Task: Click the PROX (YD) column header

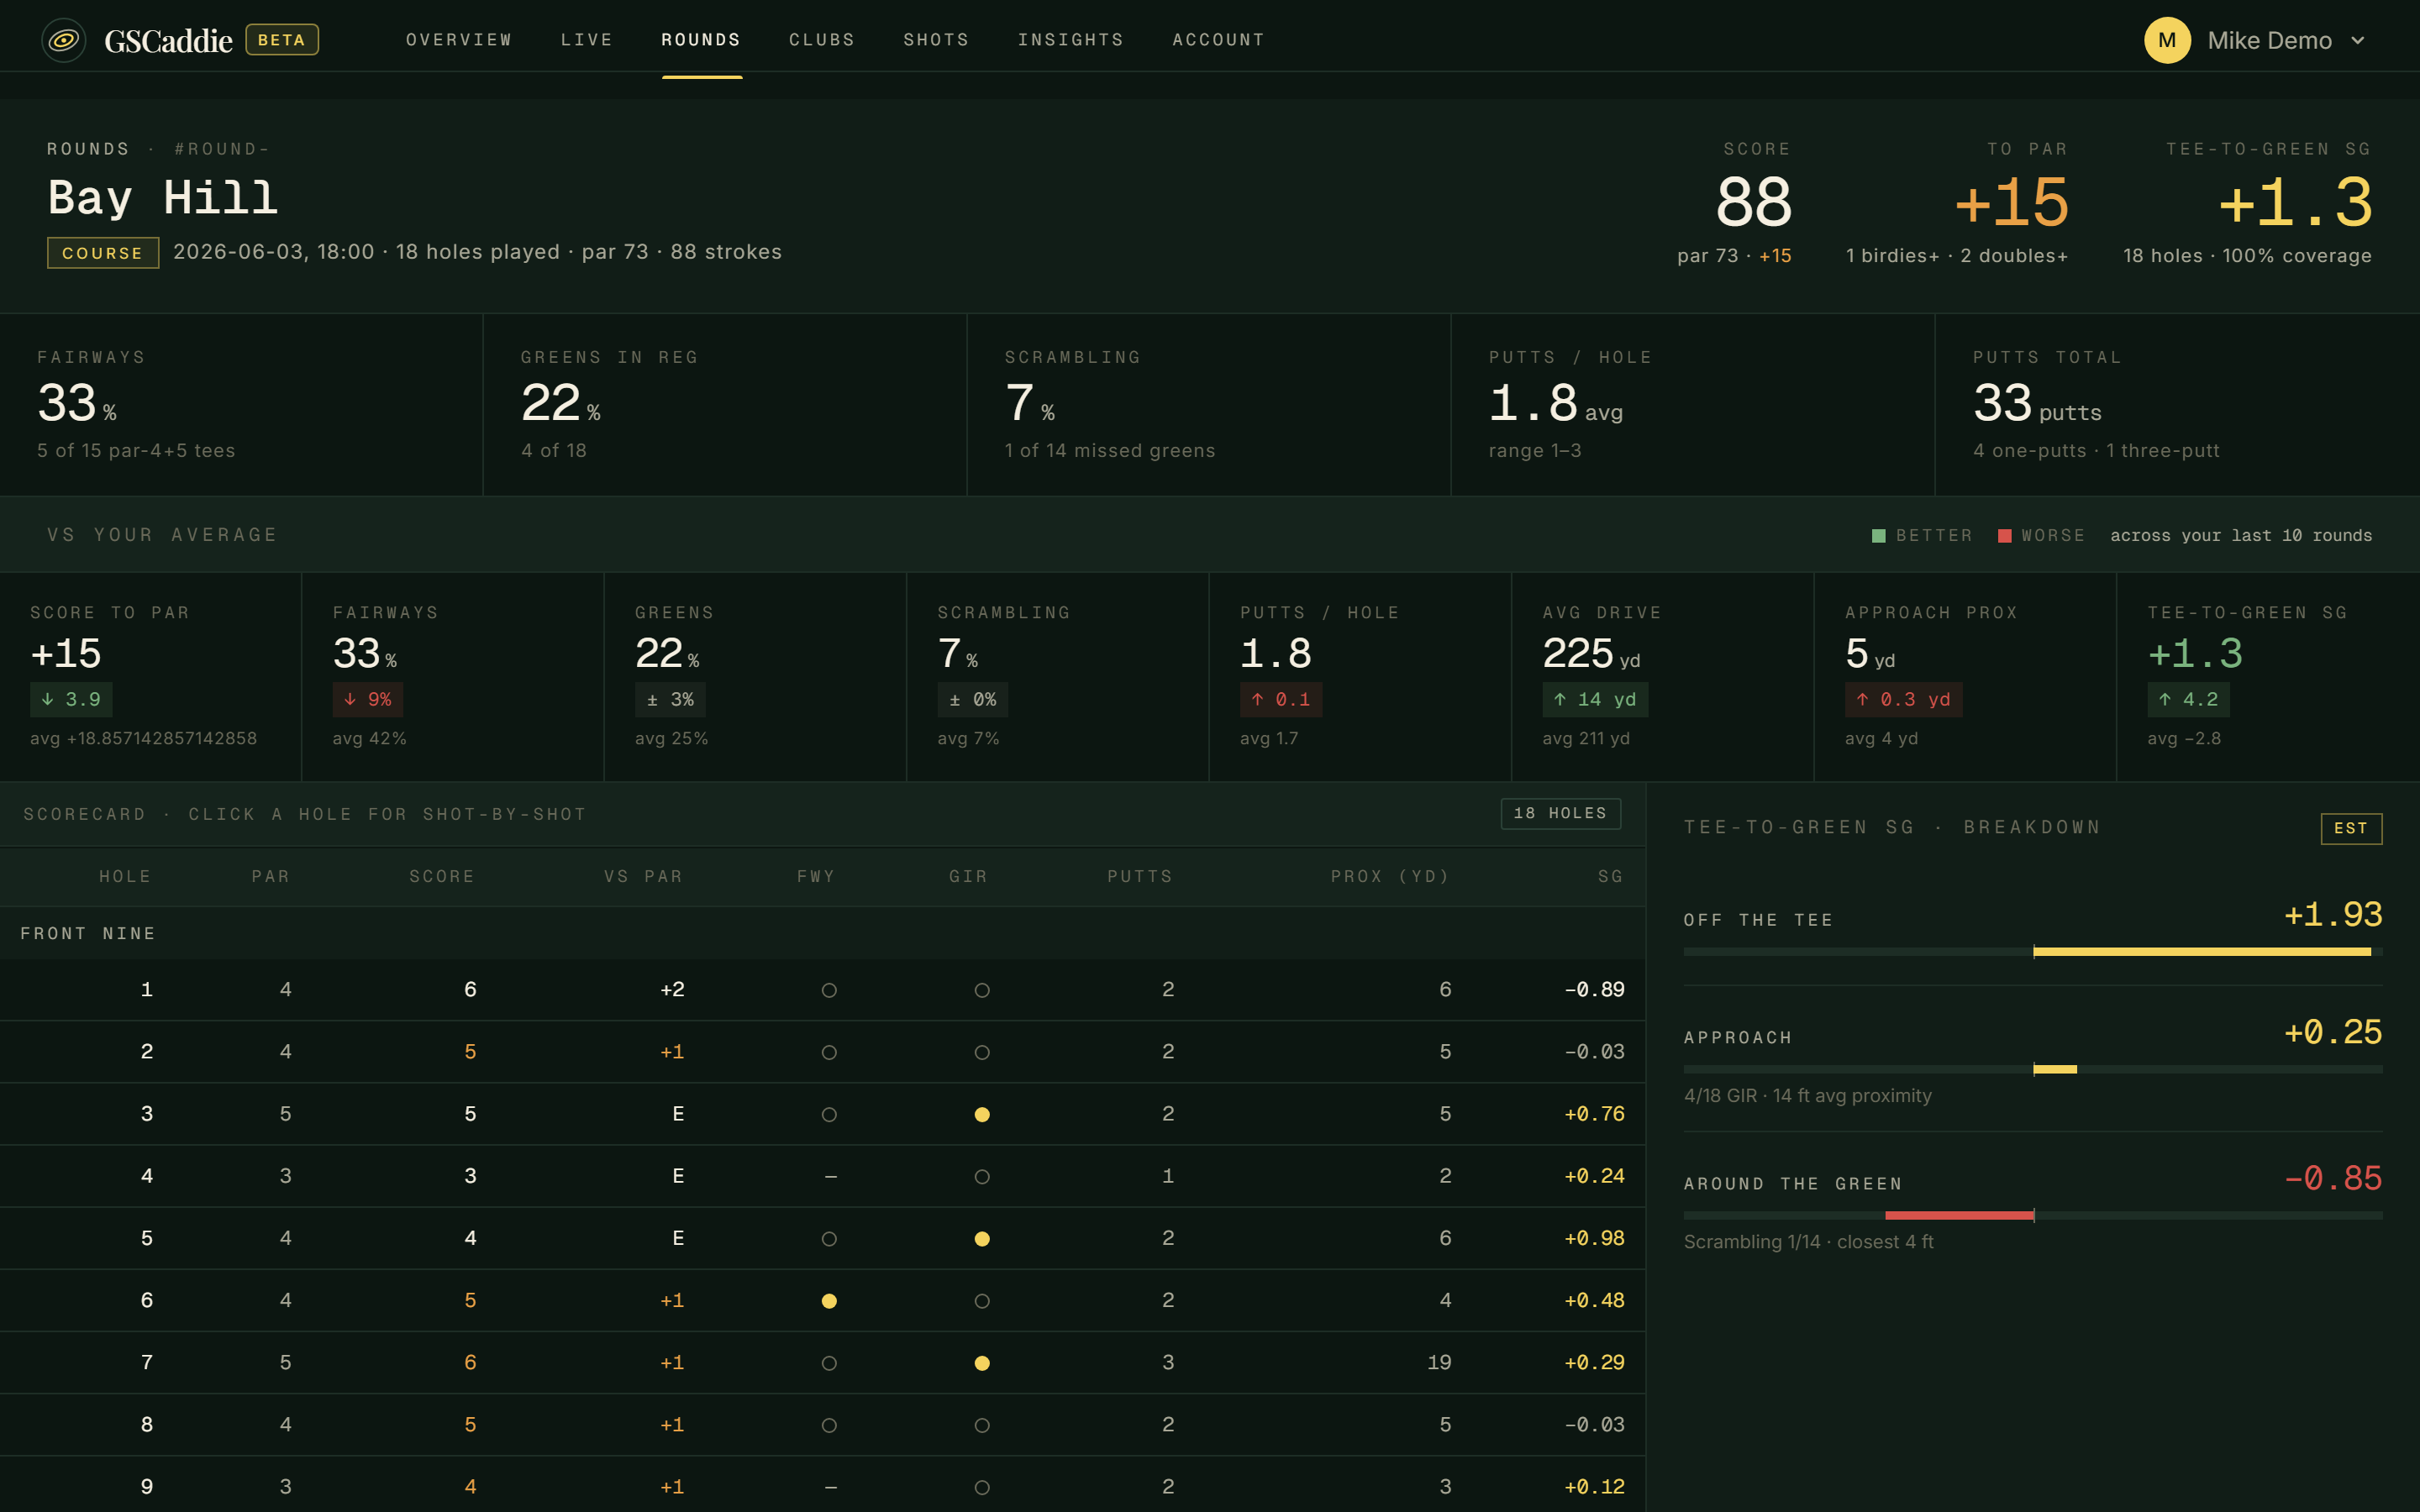Action: point(1390,877)
